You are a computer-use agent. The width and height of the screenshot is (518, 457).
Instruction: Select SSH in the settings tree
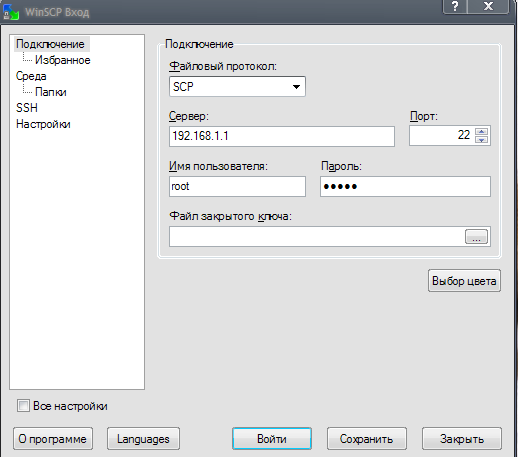pyautogui.click(x=27, y=108)
